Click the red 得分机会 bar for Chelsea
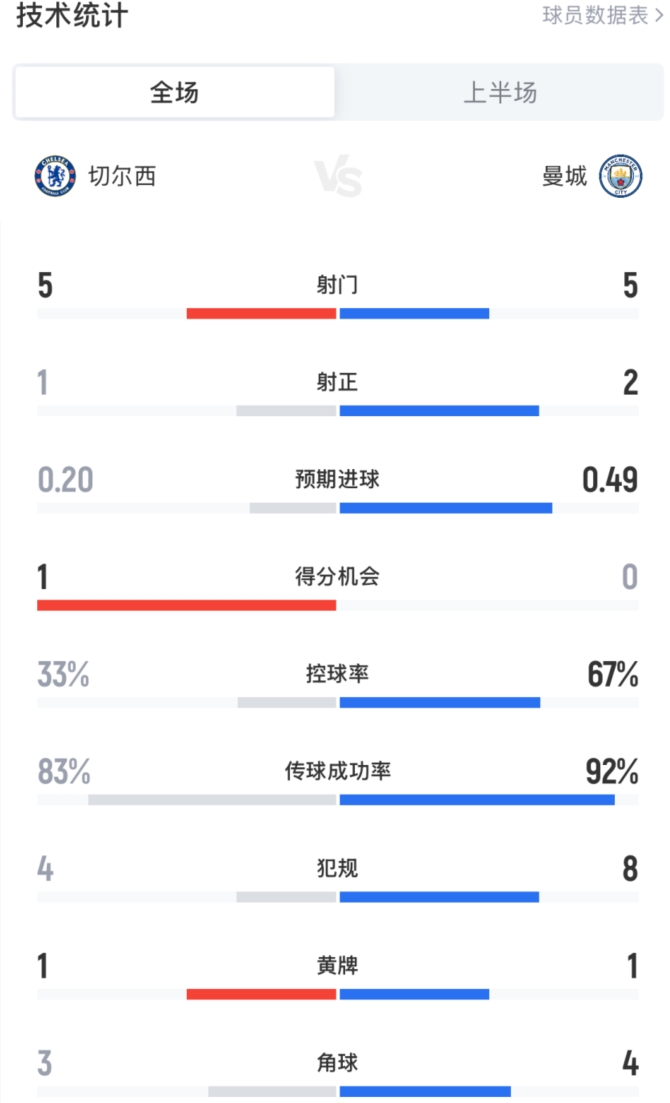This screenshot has width=670, height=1103. click(187, 605)
